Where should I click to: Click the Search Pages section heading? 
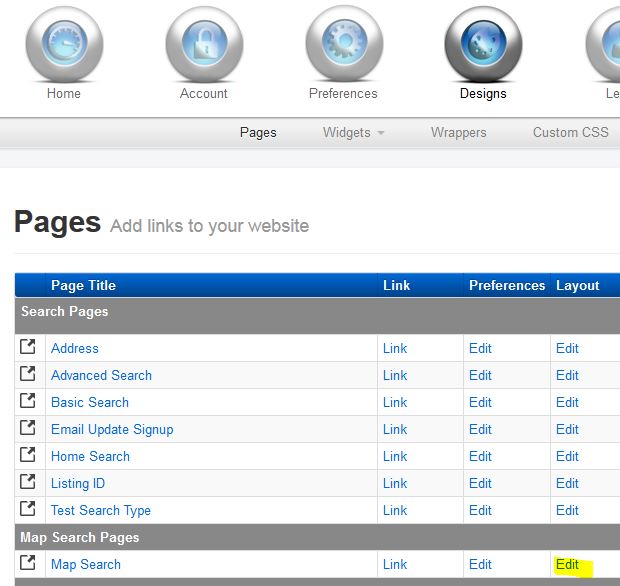(x=64, y=312)
